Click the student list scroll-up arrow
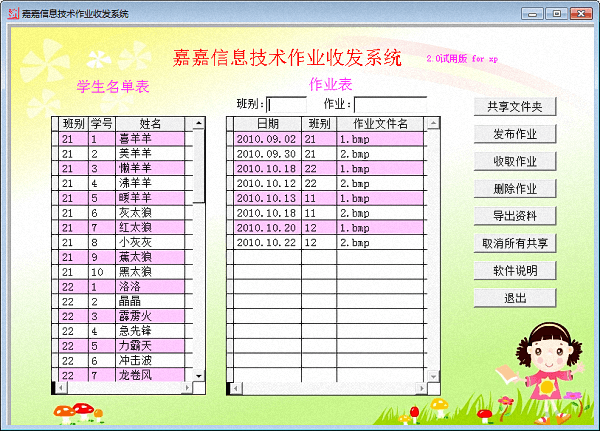 (x=198, y=124)
